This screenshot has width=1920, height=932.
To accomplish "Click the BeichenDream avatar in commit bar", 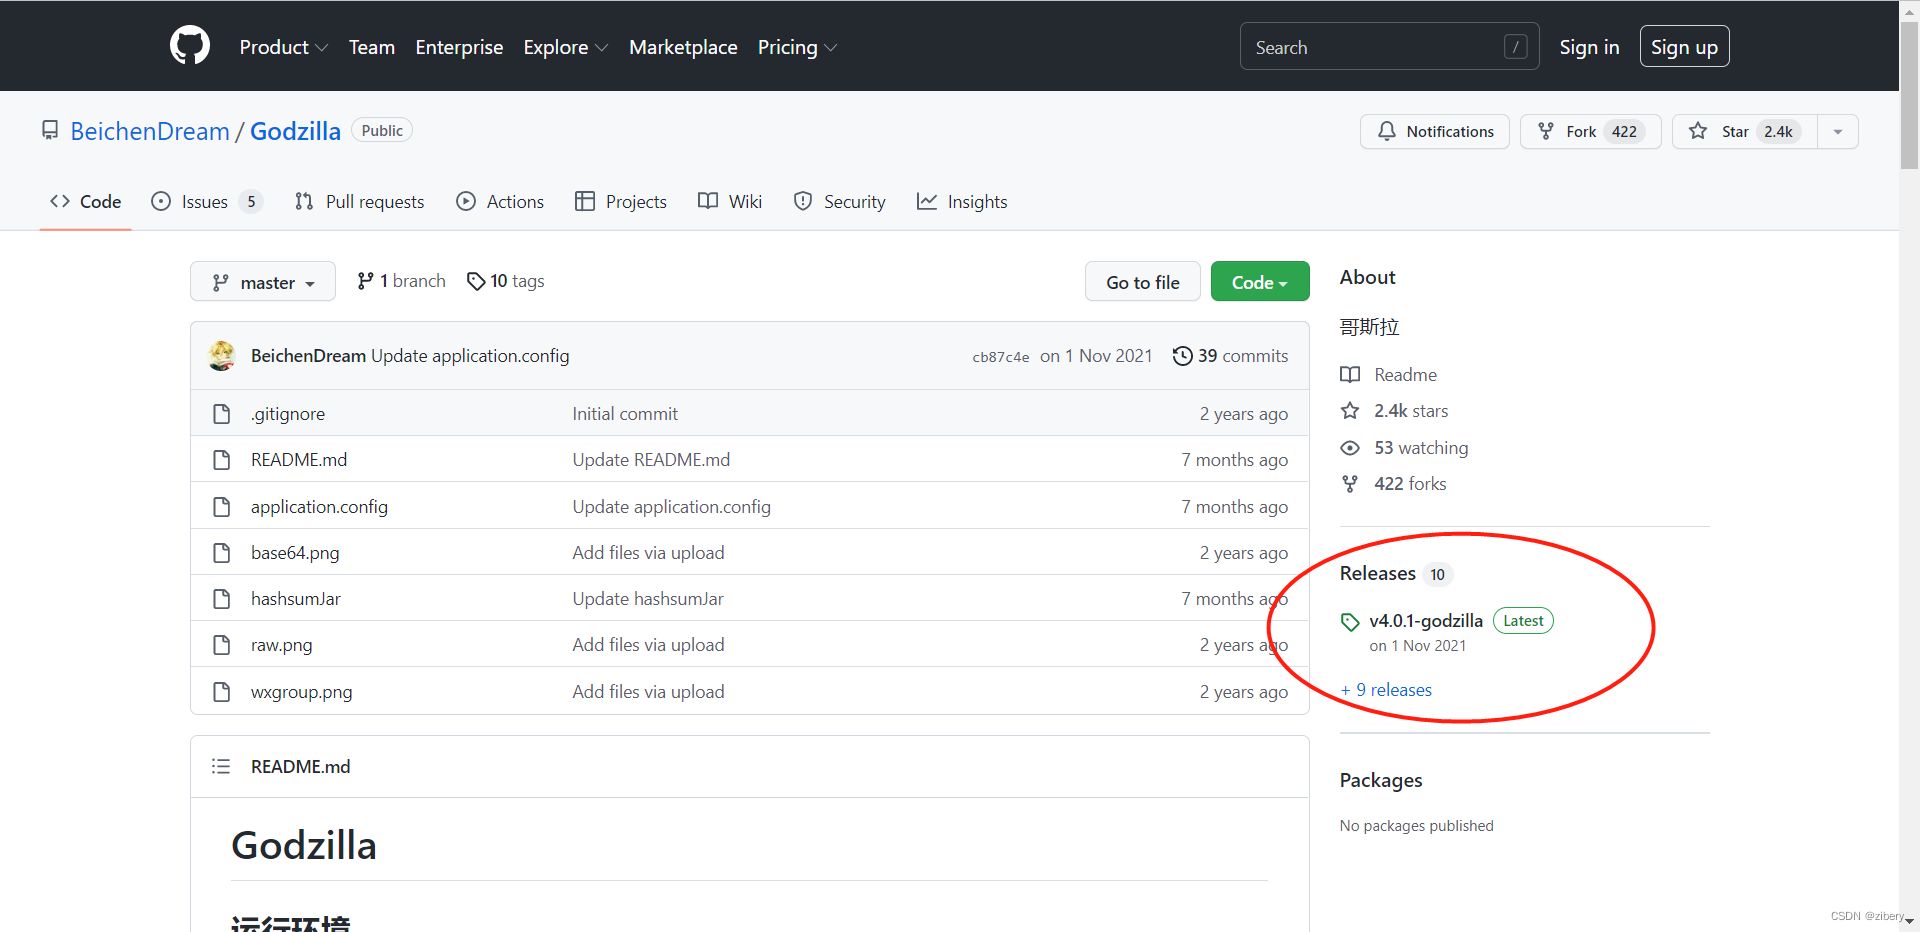I will 222,356.
